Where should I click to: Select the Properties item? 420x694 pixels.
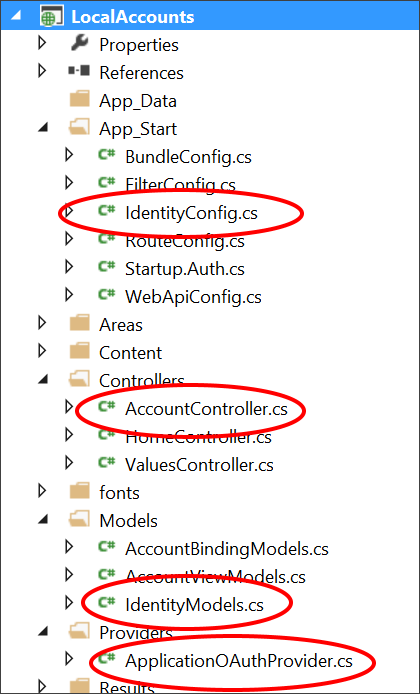coord(139,45)
